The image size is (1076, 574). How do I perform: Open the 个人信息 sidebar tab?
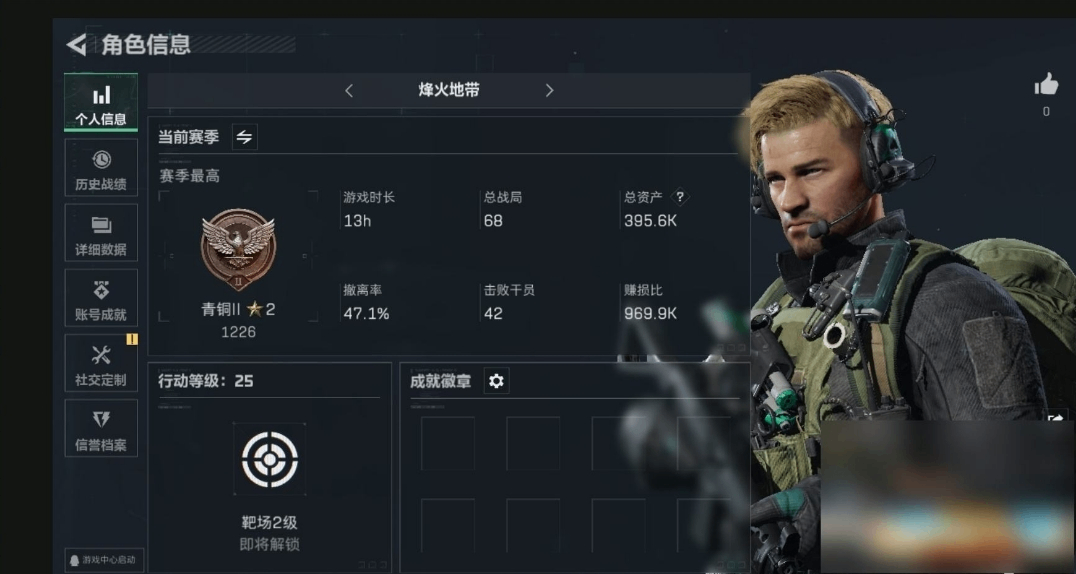101,102
